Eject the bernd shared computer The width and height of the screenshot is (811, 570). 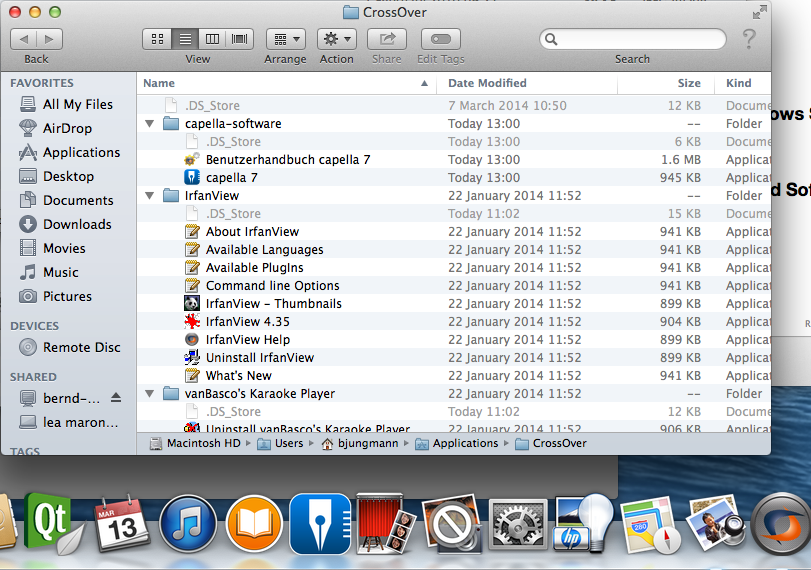coord(116,398)
